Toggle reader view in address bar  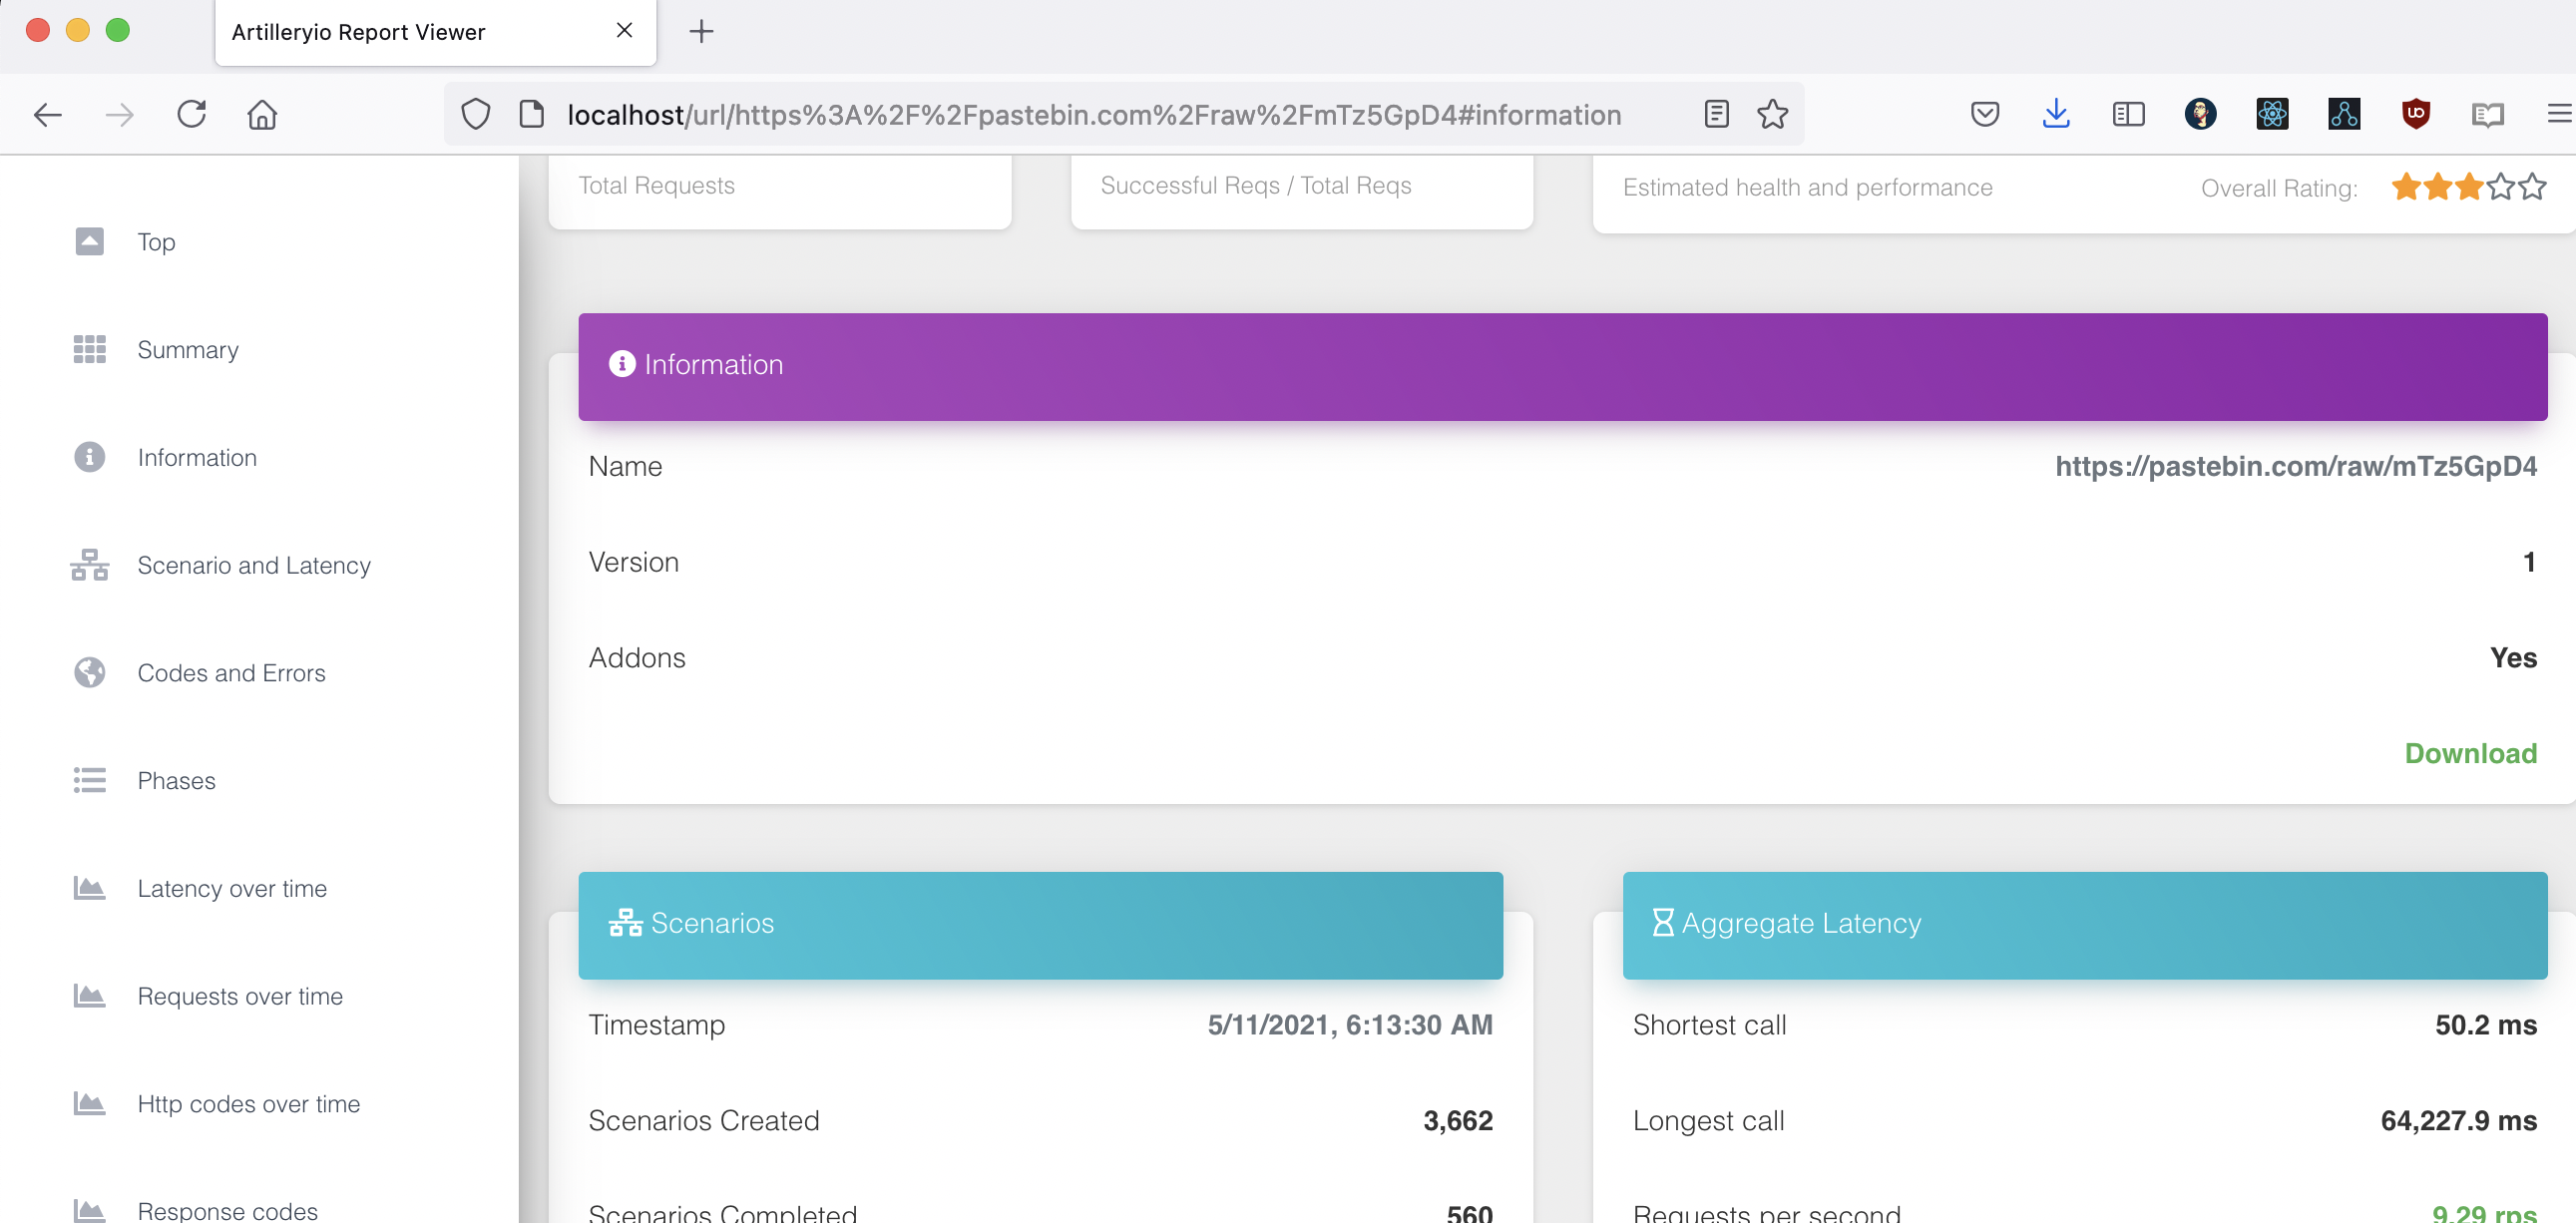[x=1716, y=114]
